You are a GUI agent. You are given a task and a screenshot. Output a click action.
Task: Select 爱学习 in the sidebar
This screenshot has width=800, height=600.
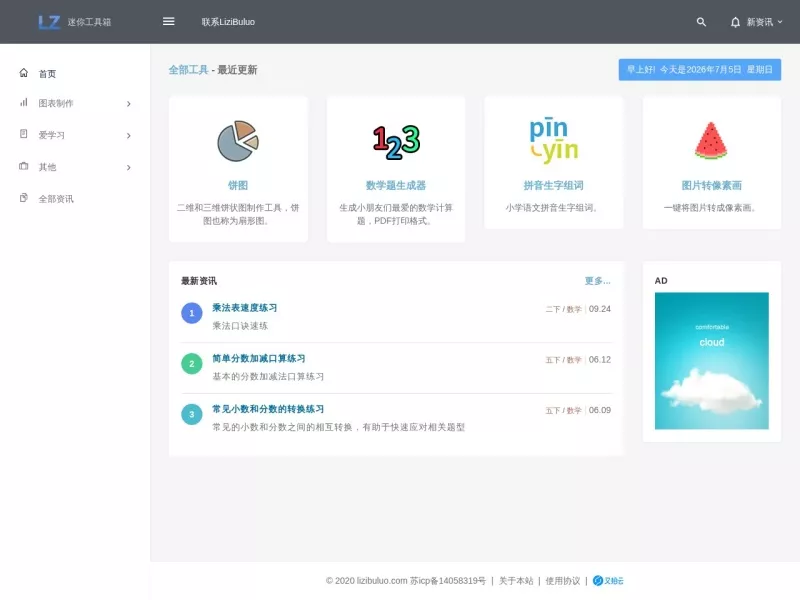point(52,135)
